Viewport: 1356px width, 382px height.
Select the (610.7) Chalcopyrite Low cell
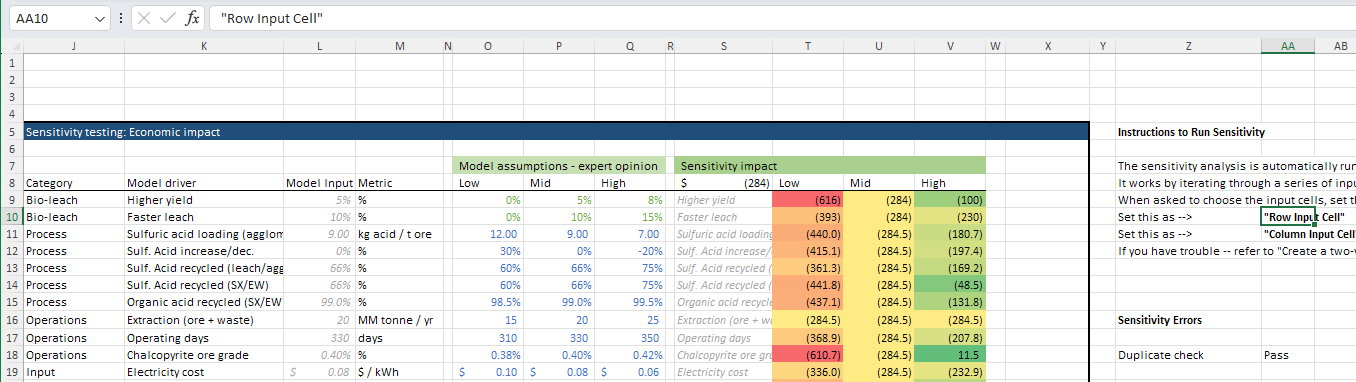(x=807, y=355)
